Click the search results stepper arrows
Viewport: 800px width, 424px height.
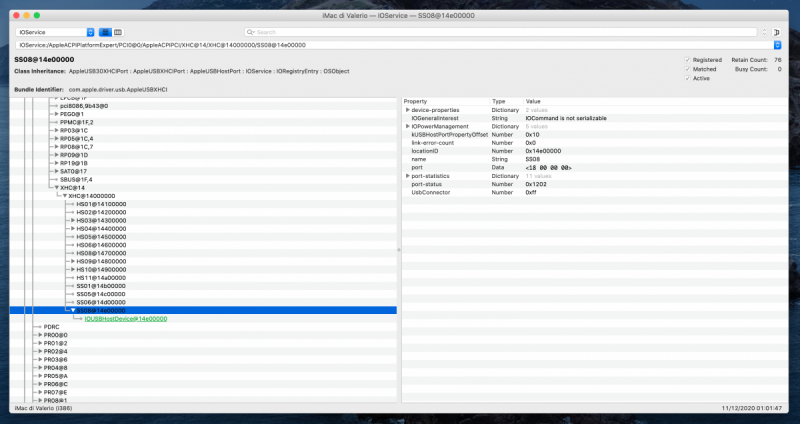[764, 32]
